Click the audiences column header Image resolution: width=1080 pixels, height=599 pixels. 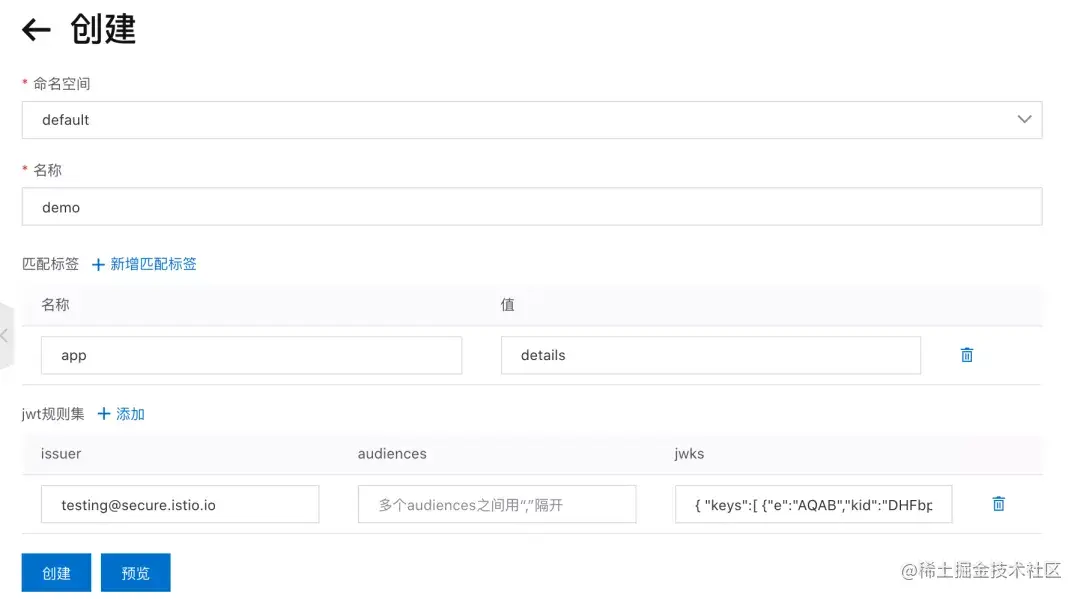coord(392,454)
